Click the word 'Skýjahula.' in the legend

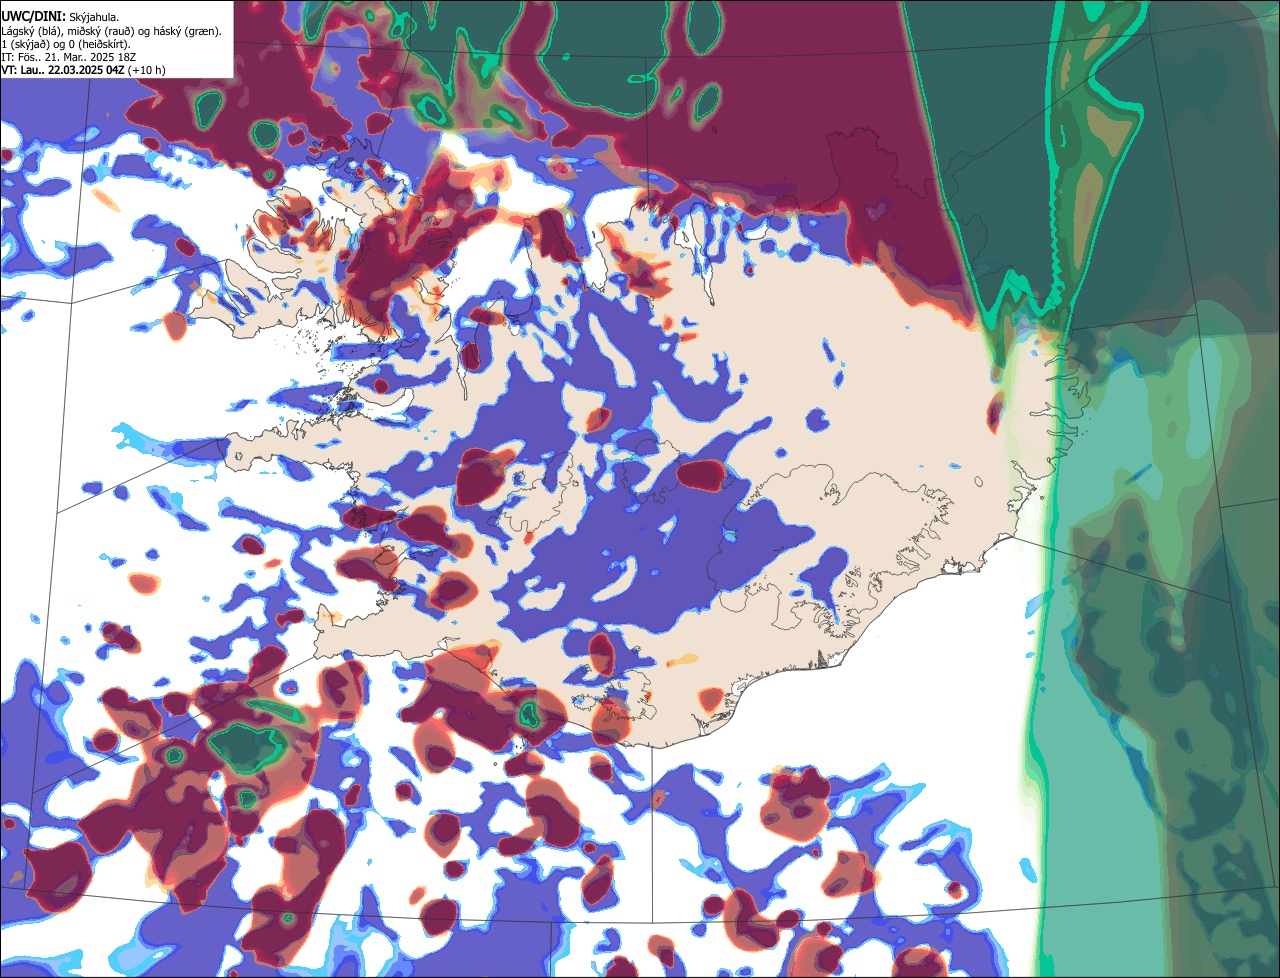[94, 18]
